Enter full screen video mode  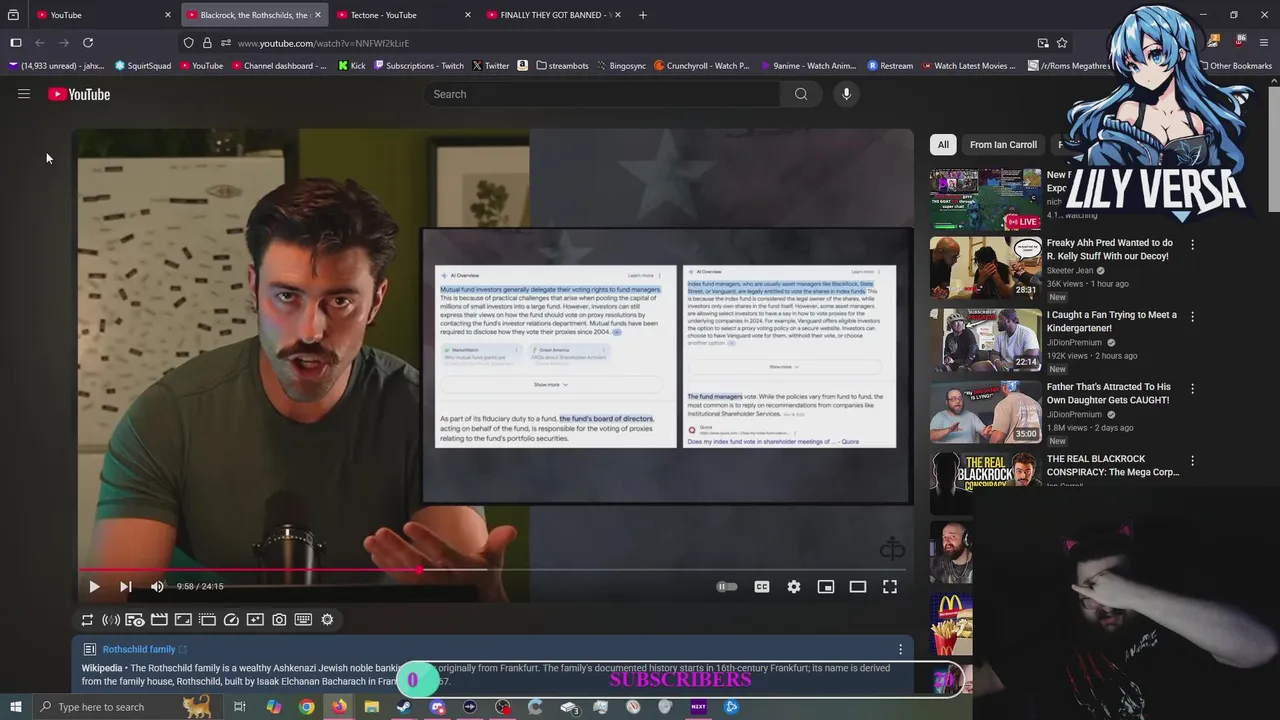(x=890, y=587)
